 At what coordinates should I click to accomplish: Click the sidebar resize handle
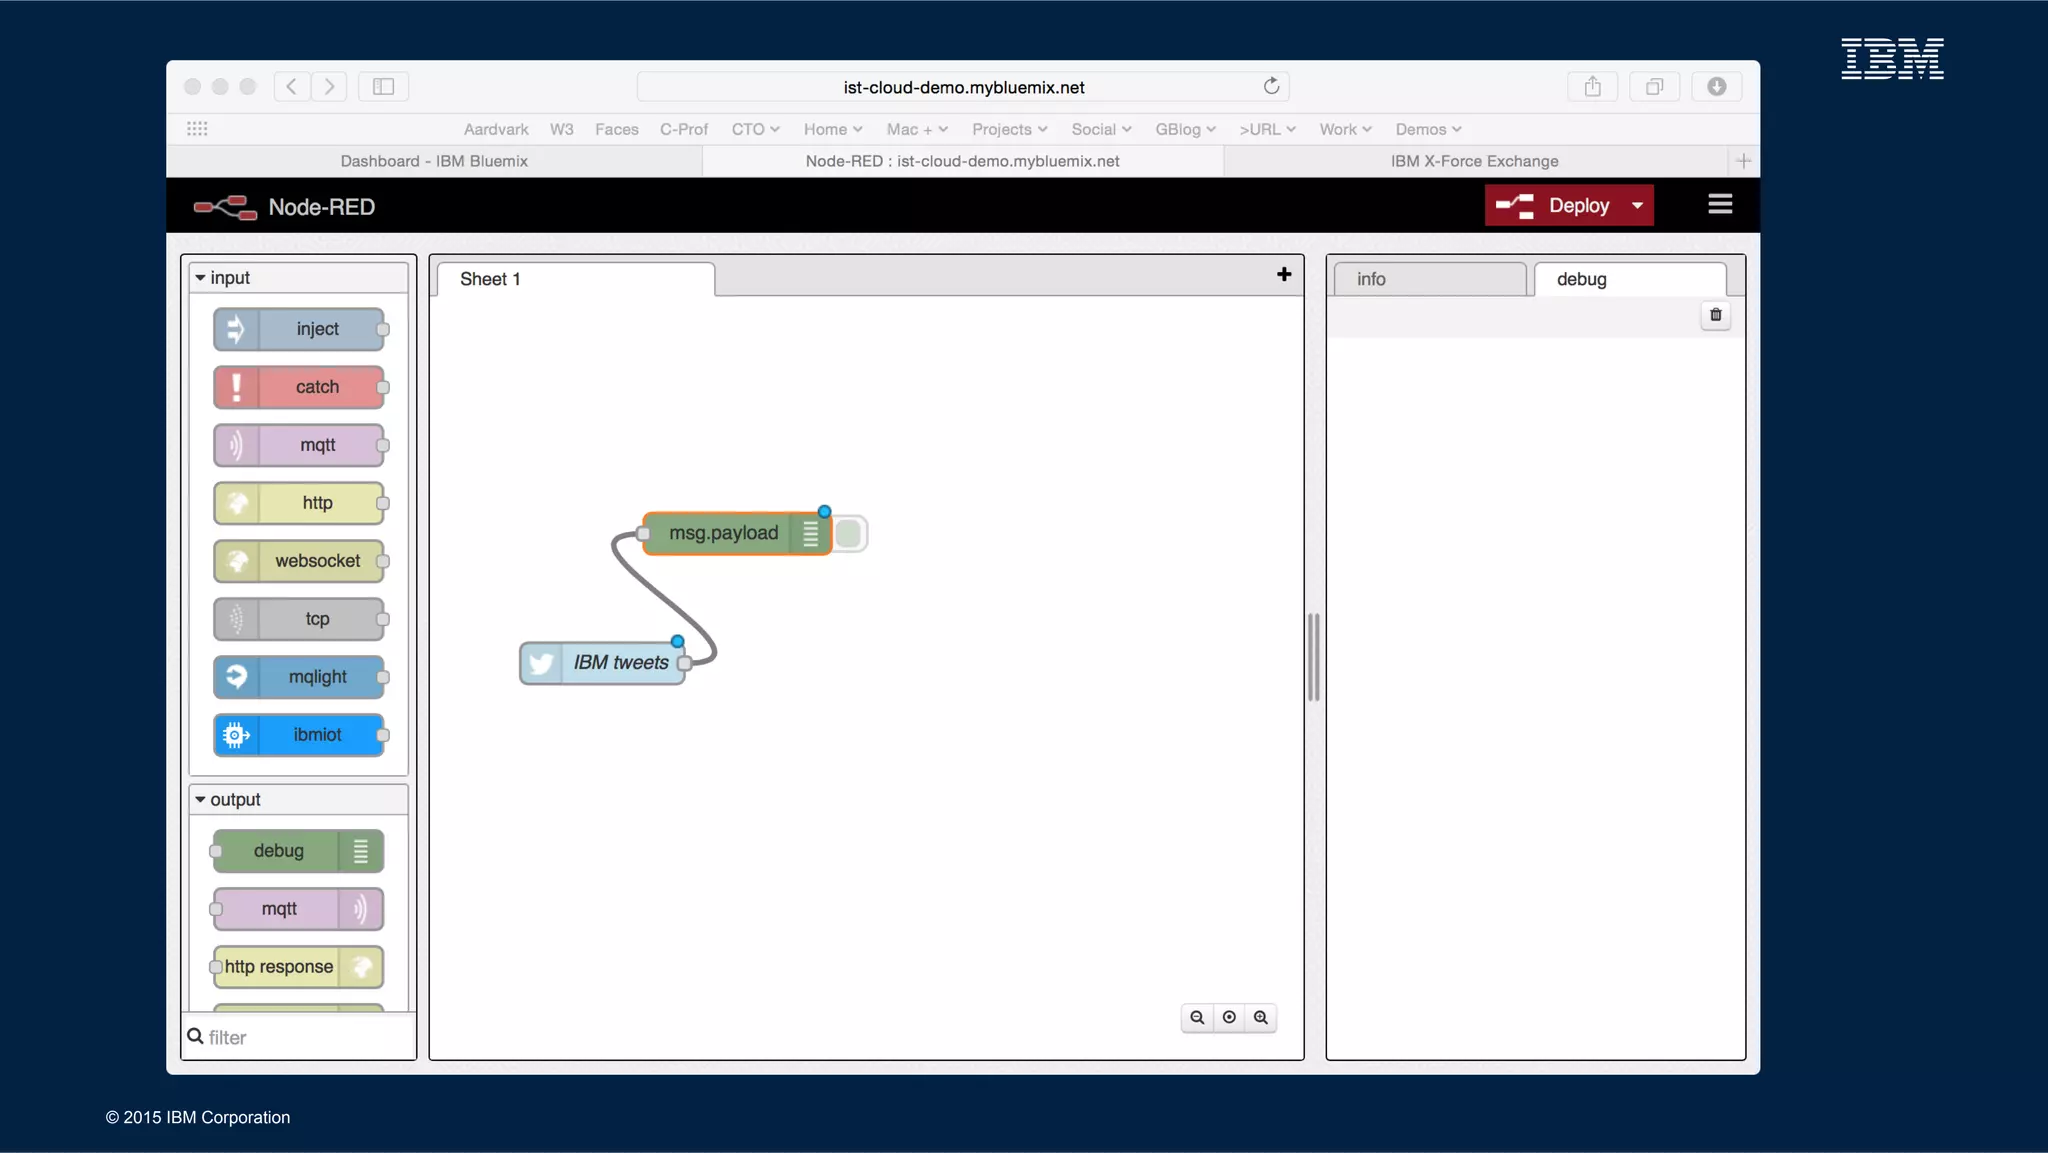tap(1313, 657)
